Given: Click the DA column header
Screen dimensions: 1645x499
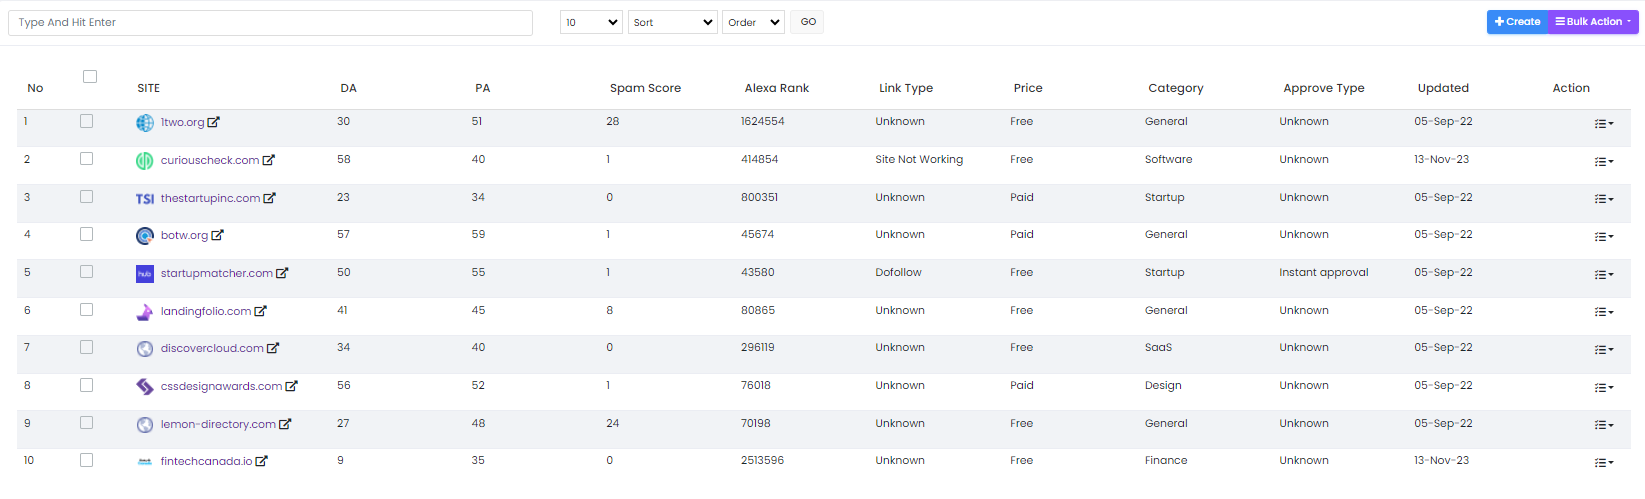Looking at the screenshot, I should (x=348, y=88).
